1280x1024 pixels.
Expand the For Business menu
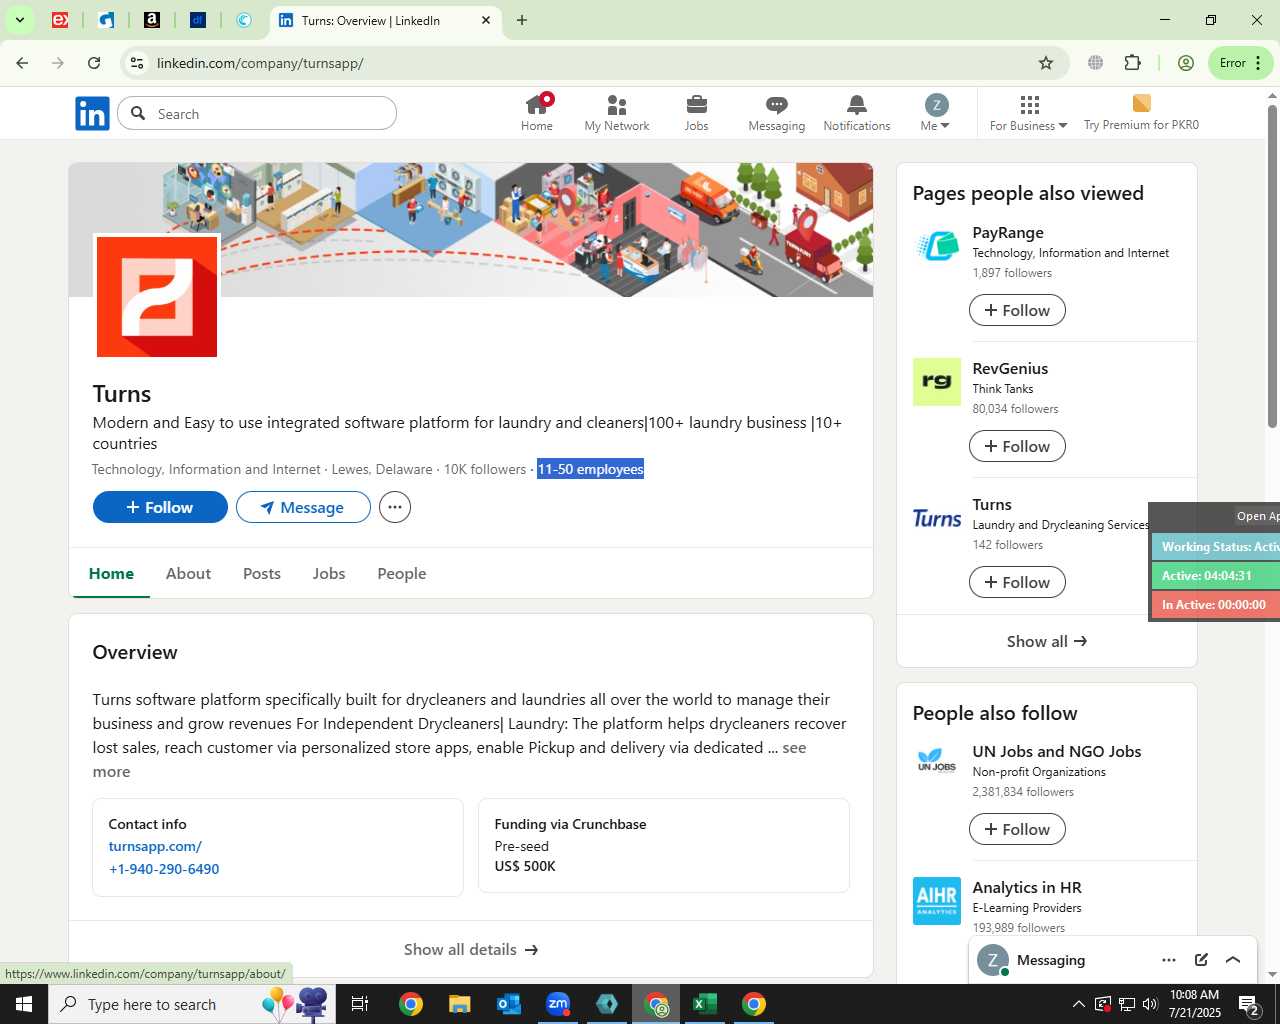[x=1028, y=113]
